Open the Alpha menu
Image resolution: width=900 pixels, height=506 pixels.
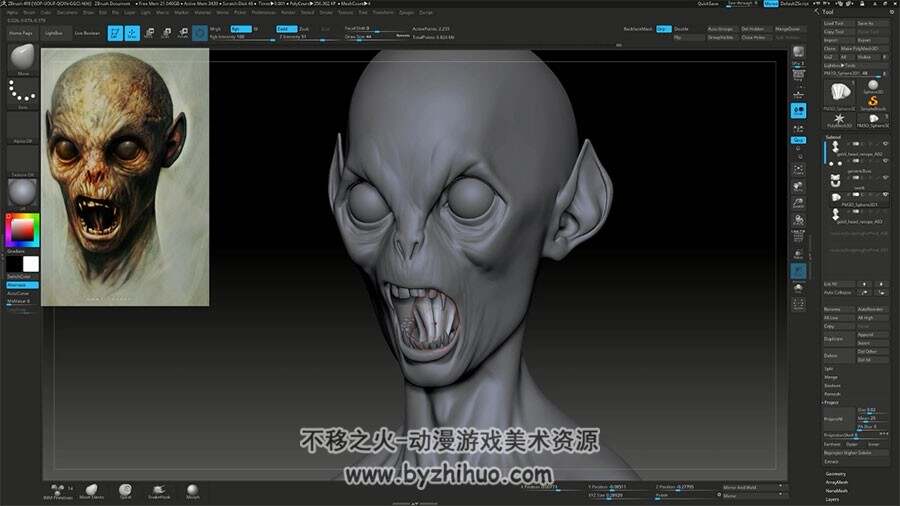click(x=12, y=12)
